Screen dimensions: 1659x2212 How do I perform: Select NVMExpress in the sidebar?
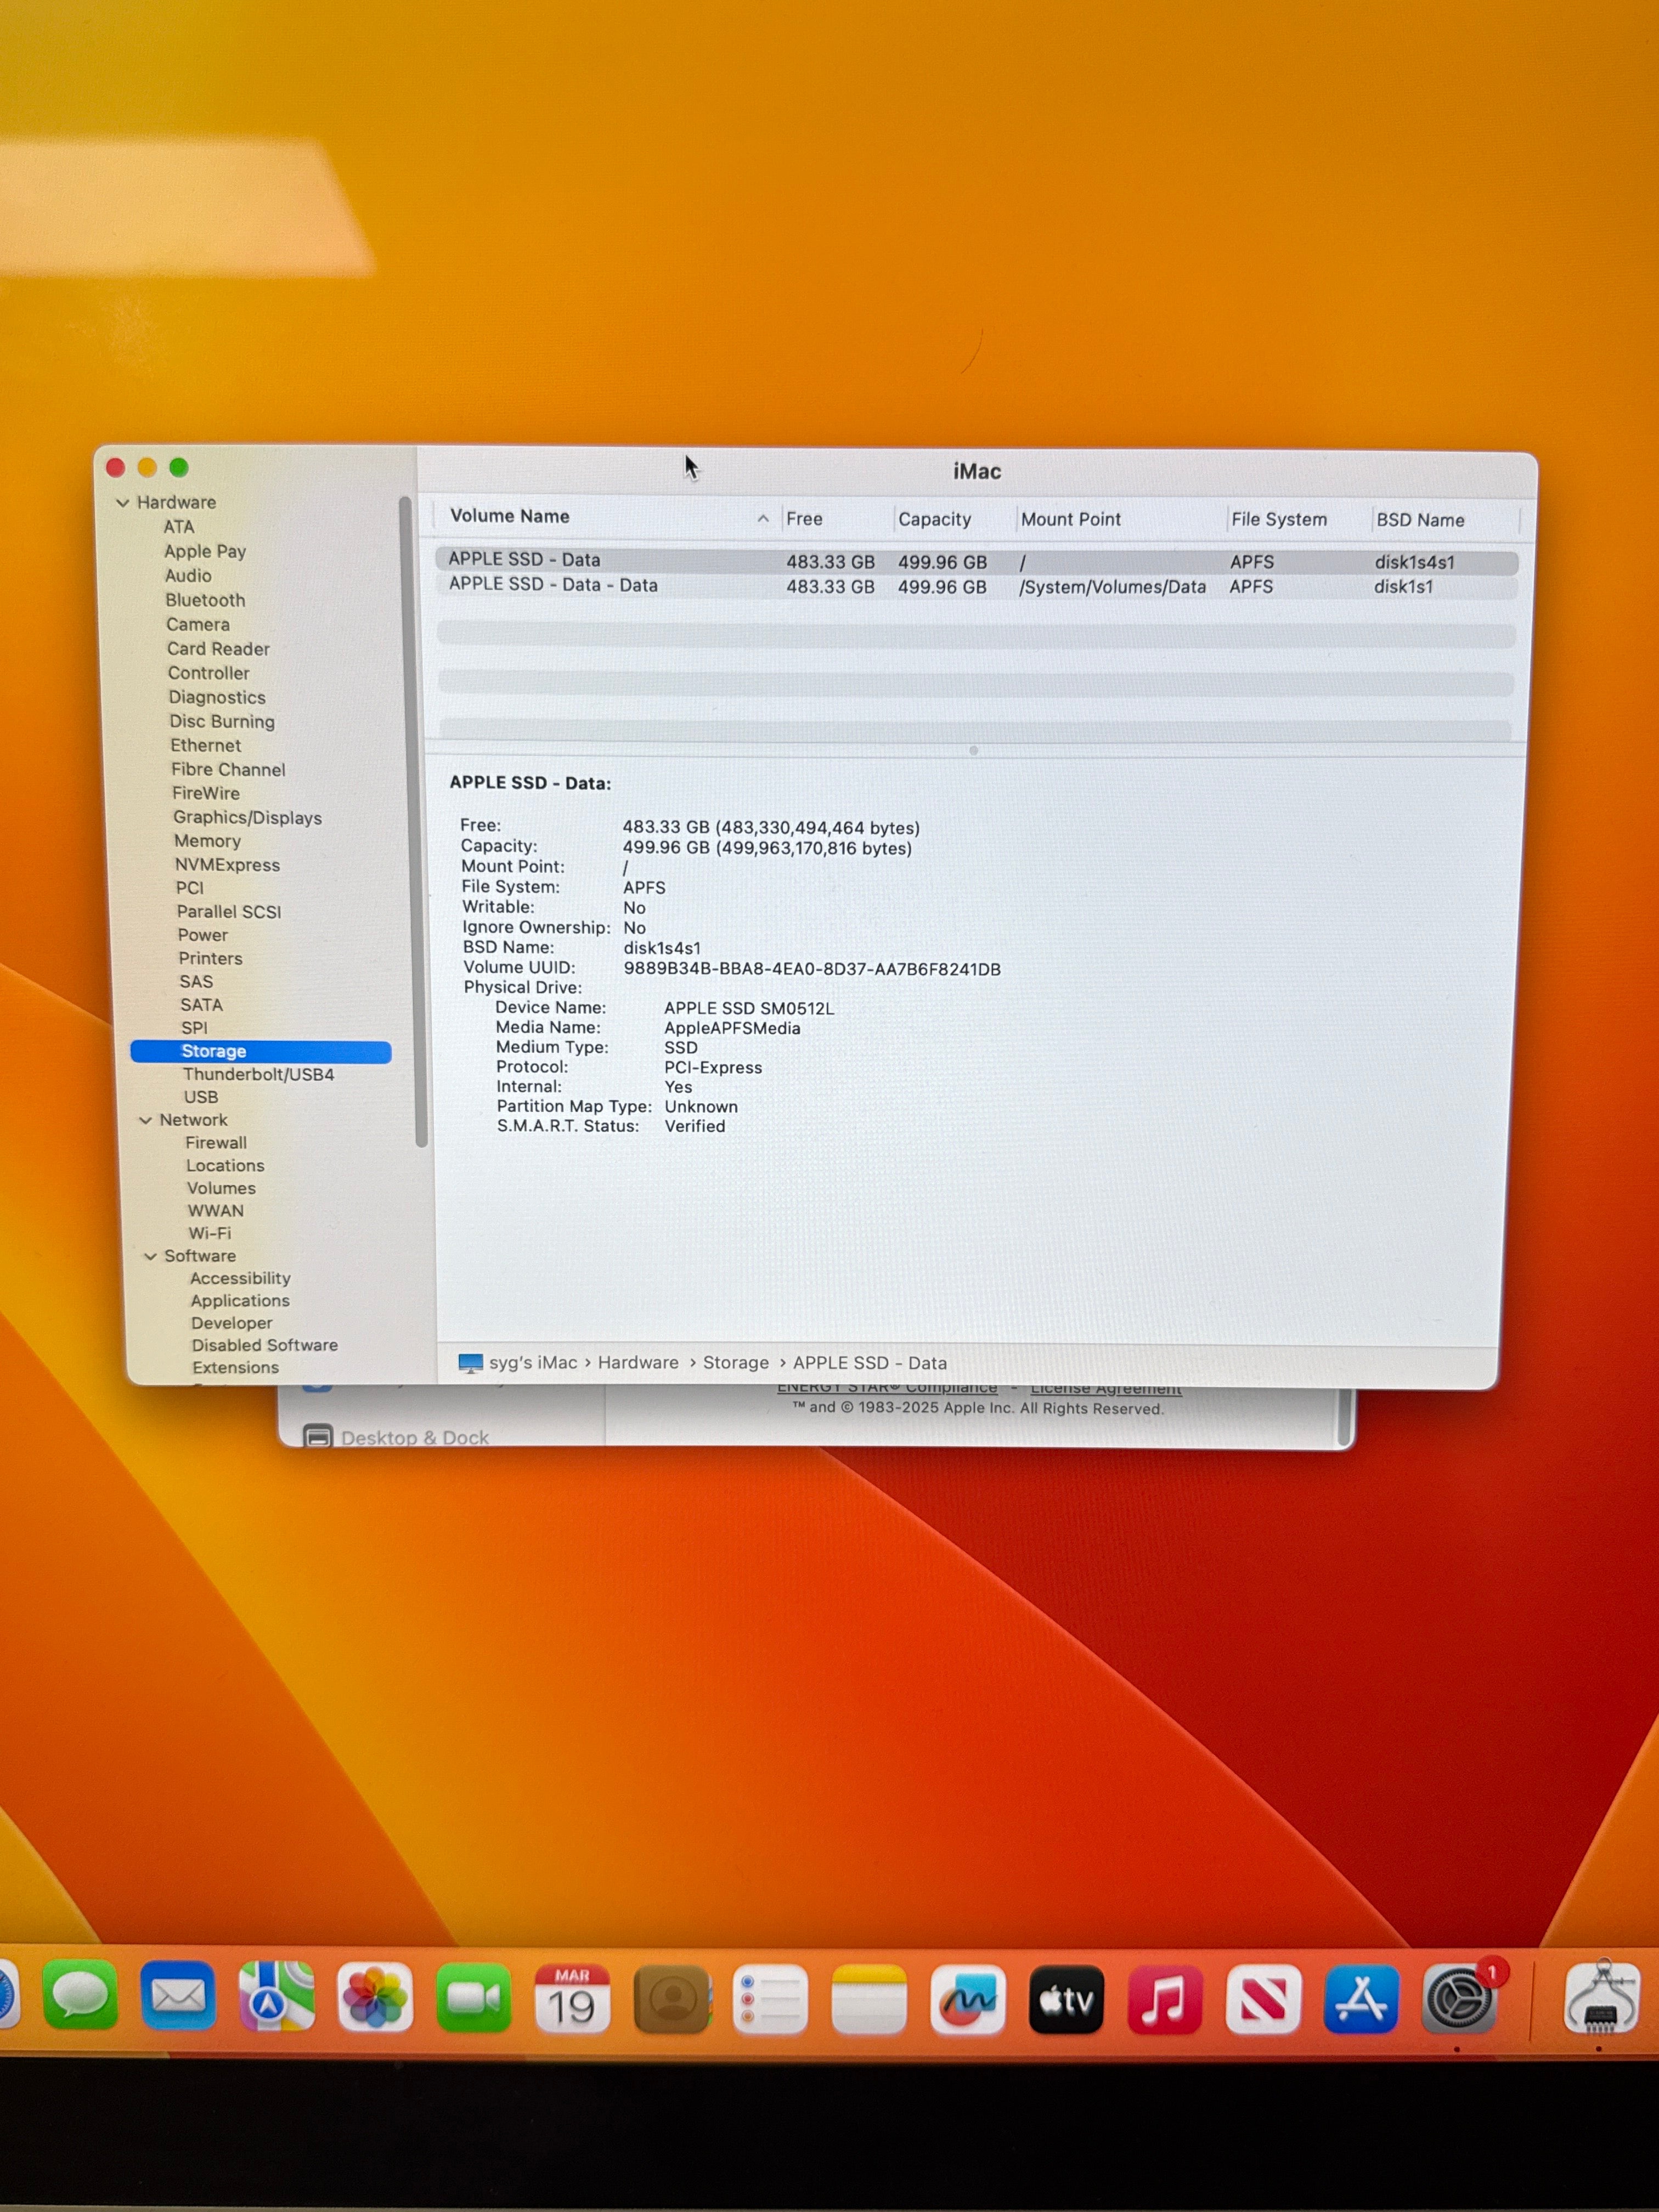pos(228,866)
